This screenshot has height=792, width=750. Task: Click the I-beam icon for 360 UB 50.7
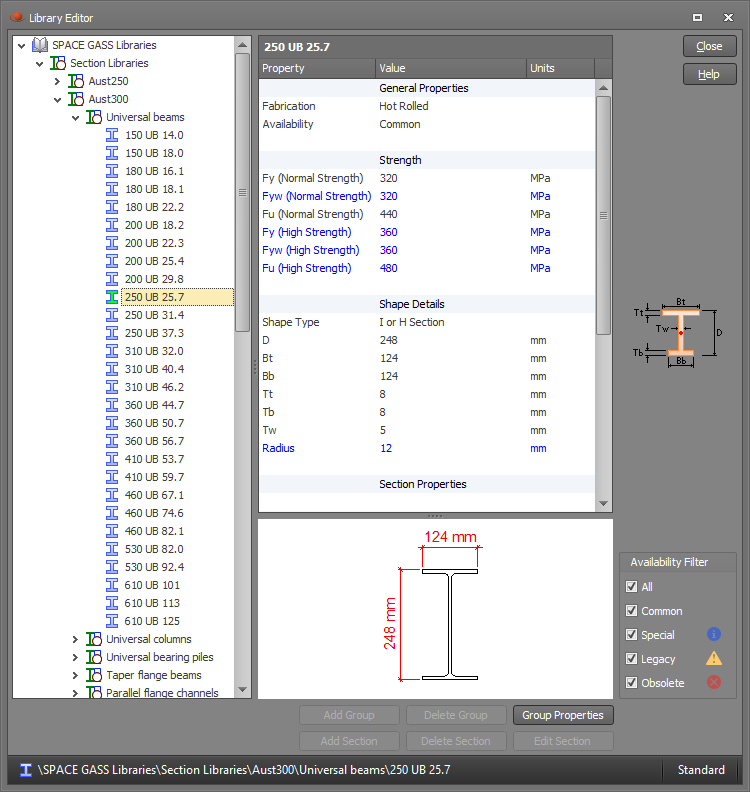[112, 423]
